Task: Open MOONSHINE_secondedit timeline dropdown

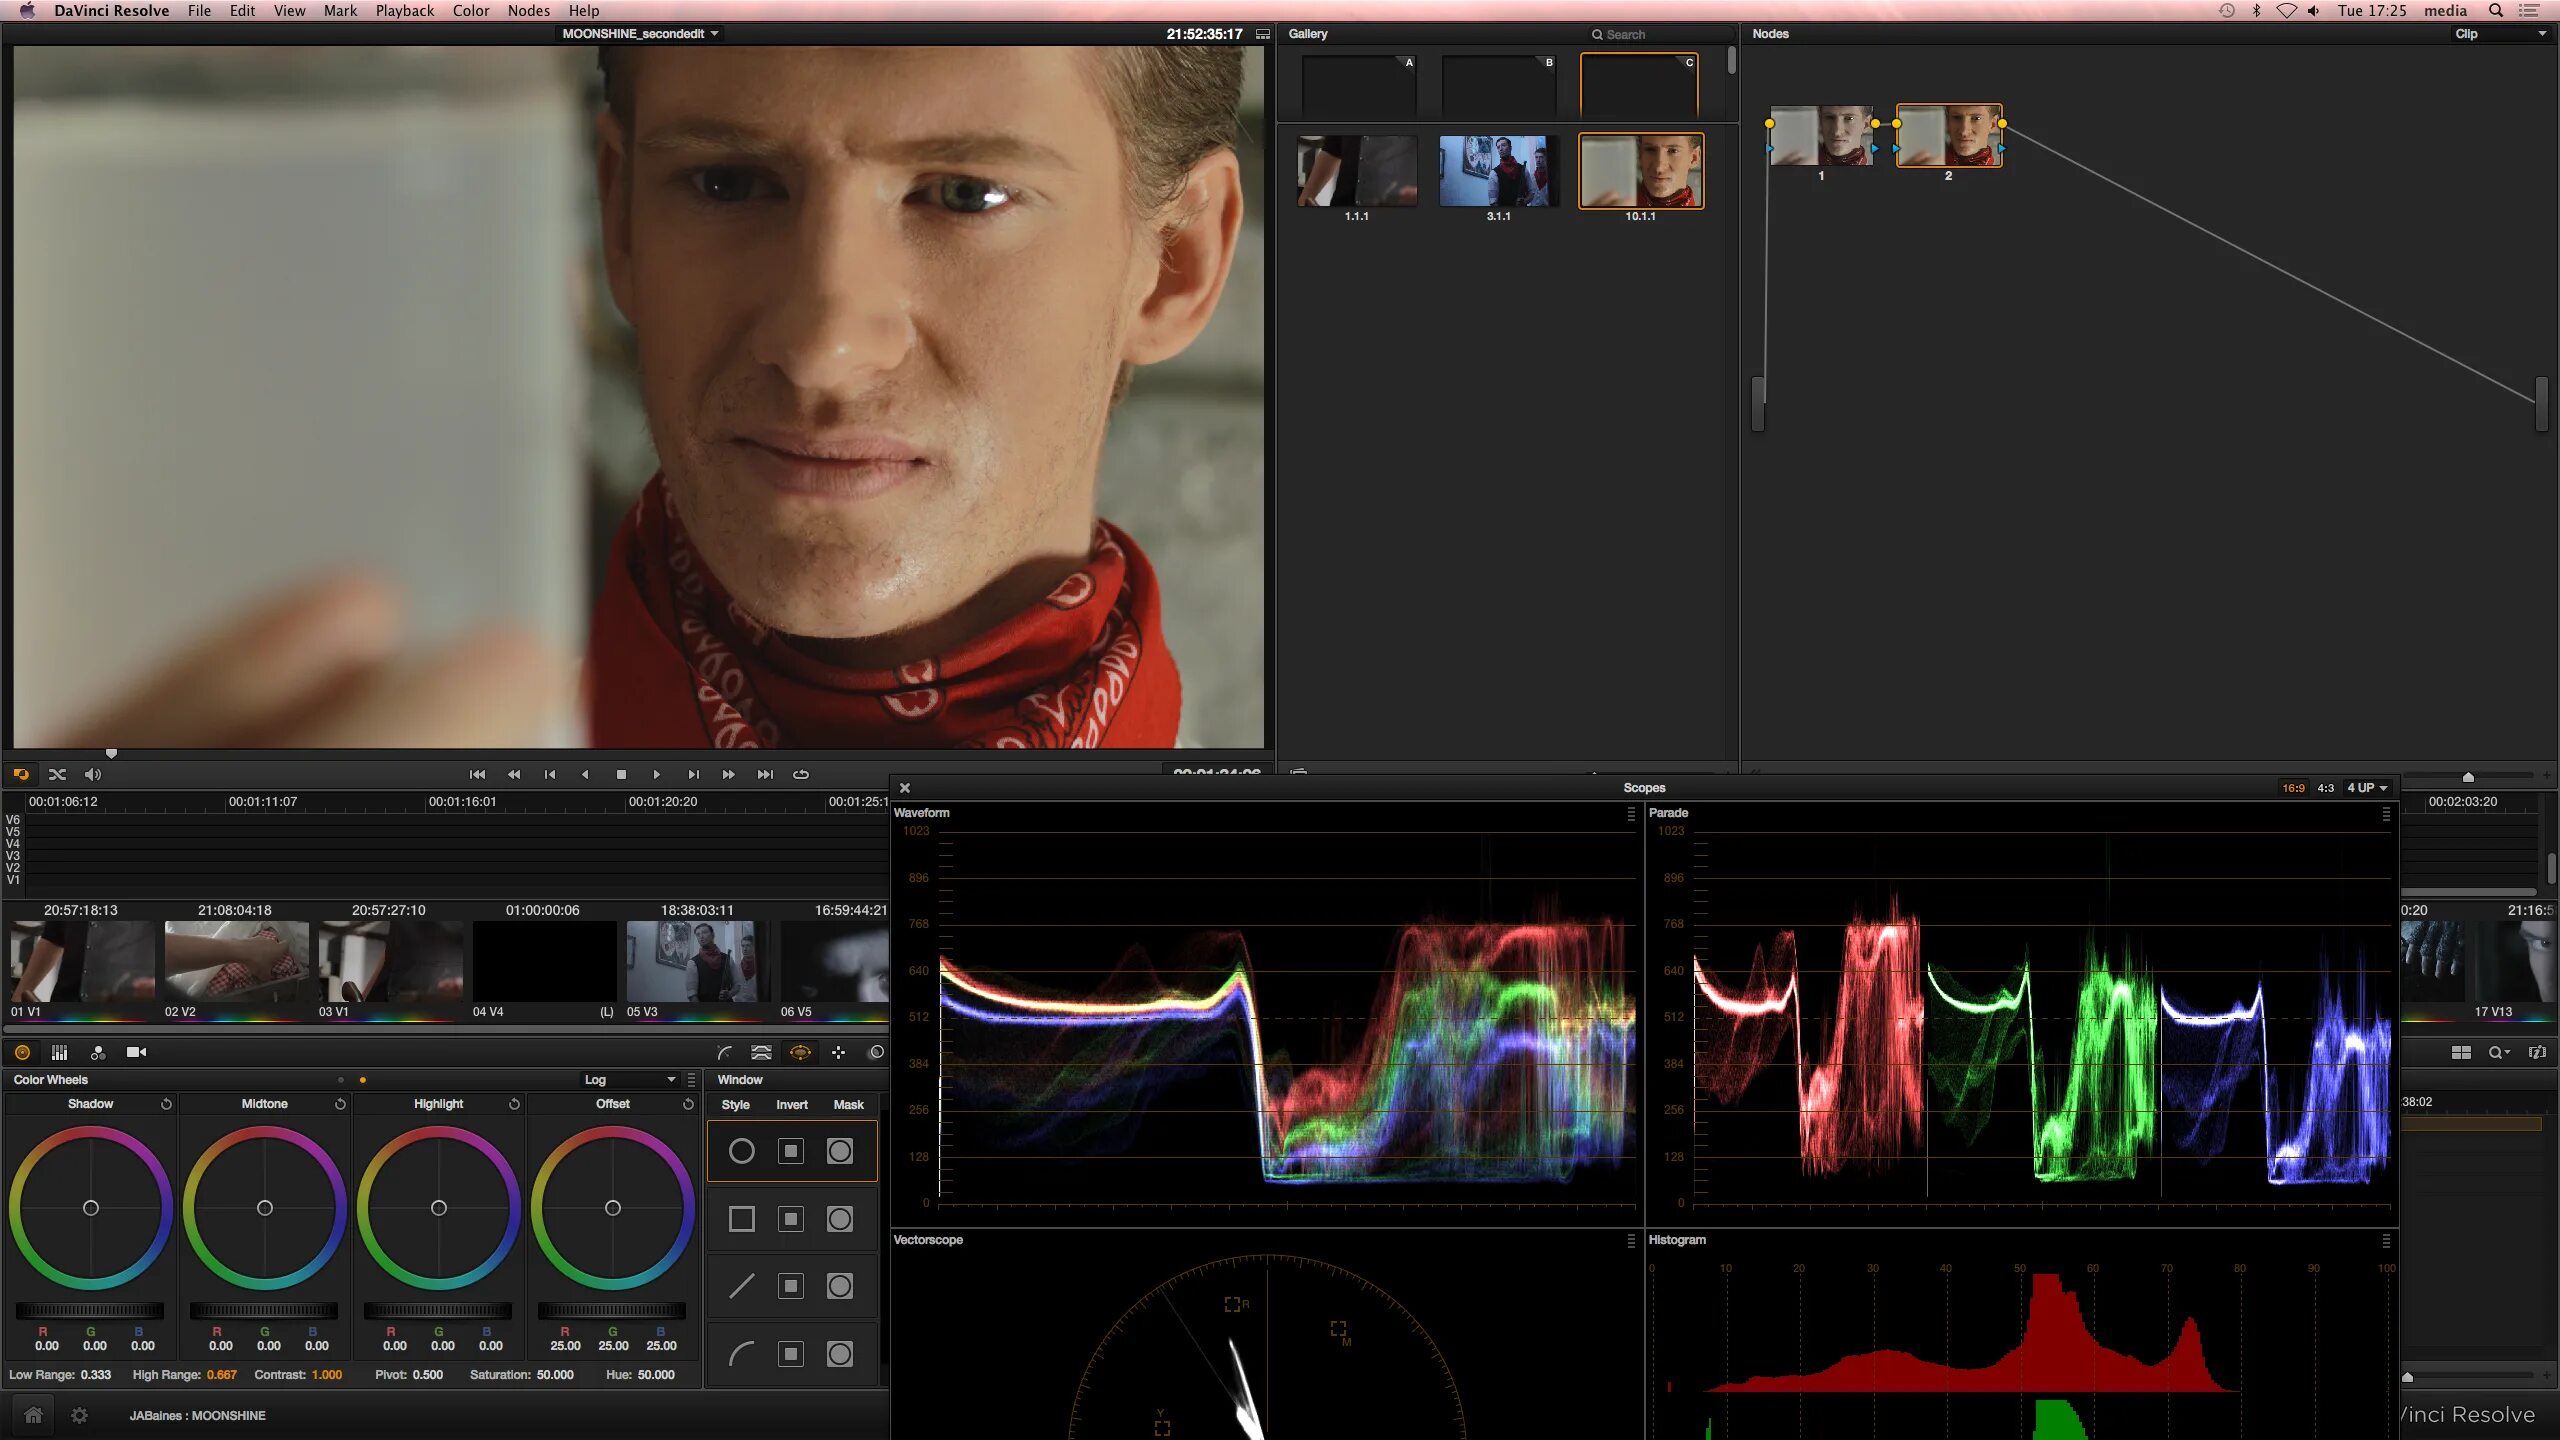Action: coord(640,33)
